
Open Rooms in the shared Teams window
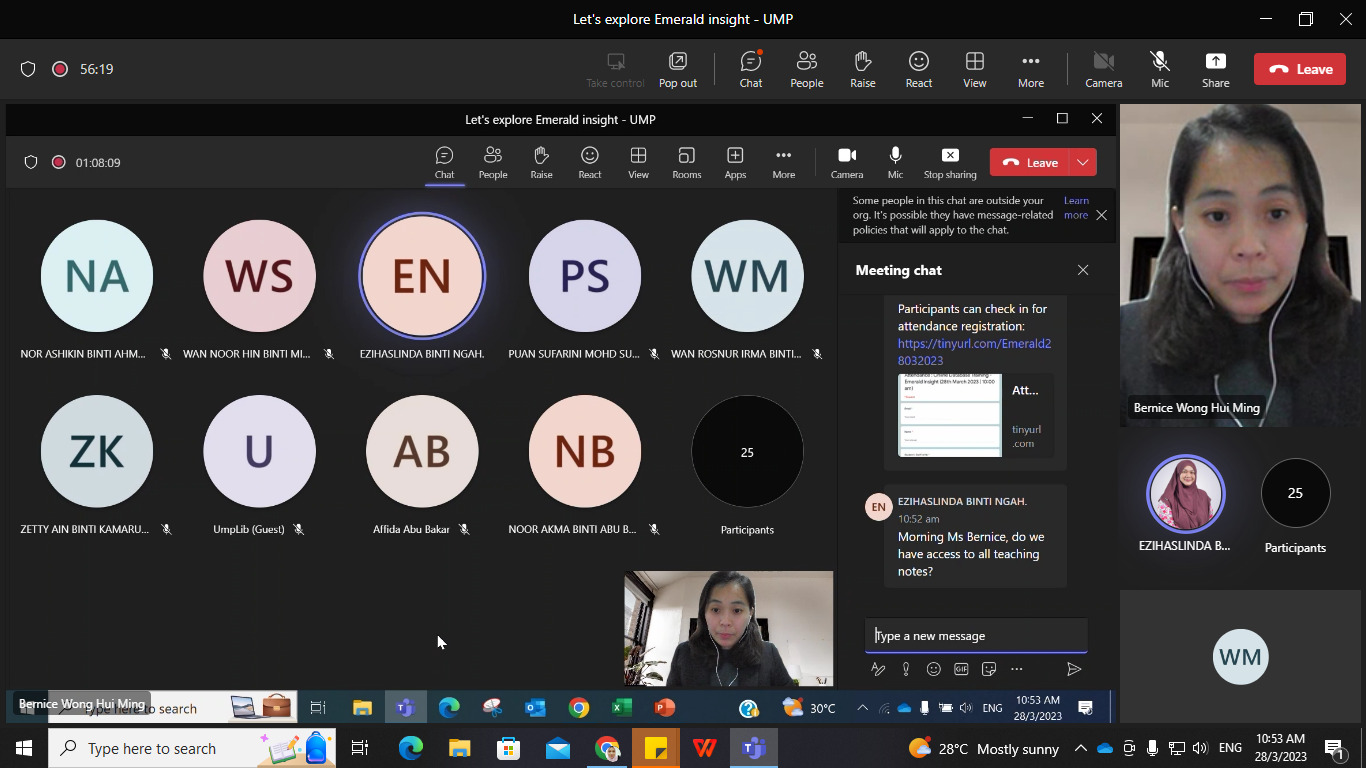(x=687, y=162)
